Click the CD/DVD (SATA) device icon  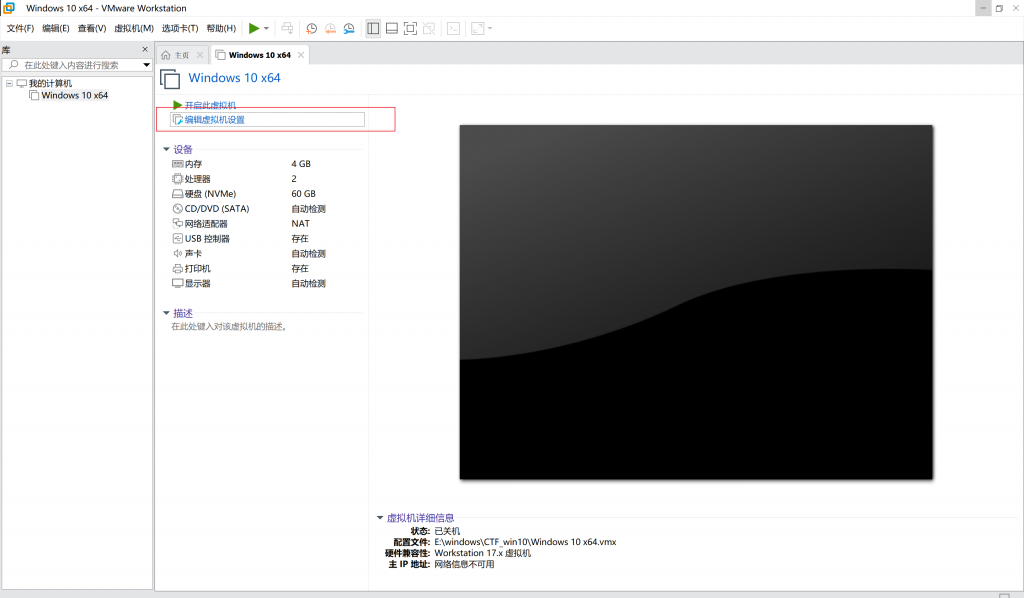[x=177, y=209]
